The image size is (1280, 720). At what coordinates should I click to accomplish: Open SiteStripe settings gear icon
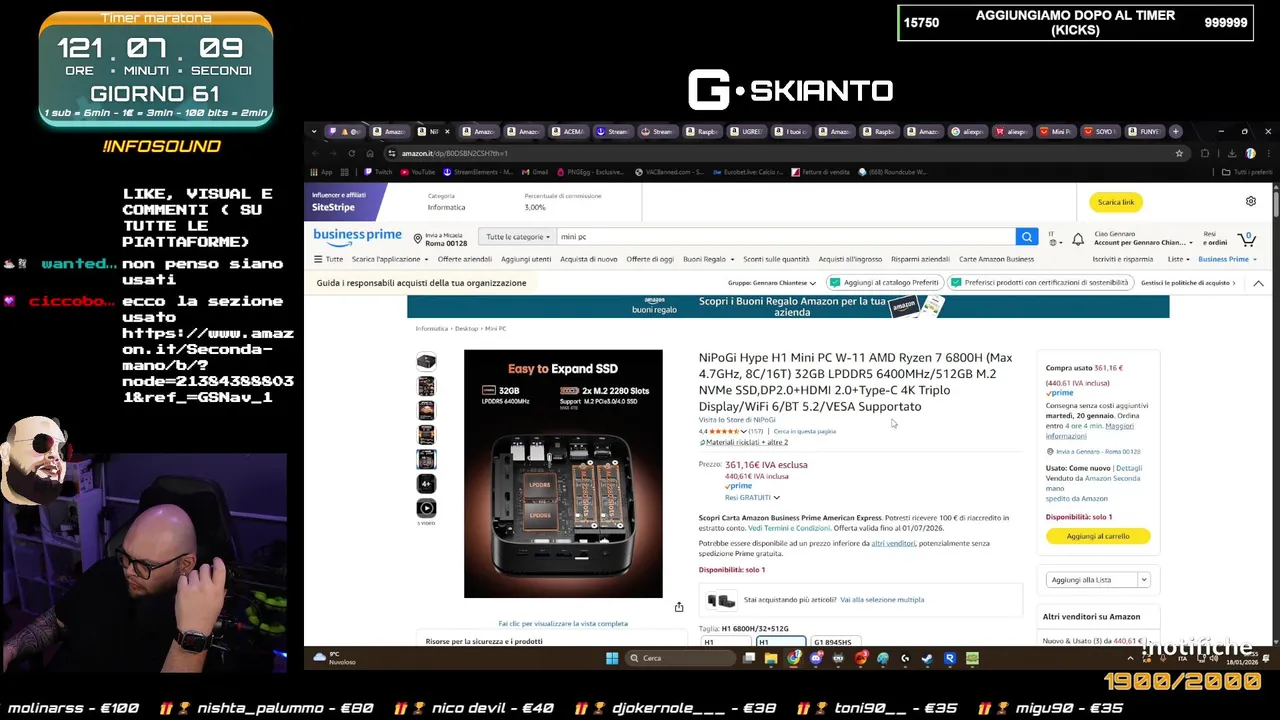coord(1250,201)
